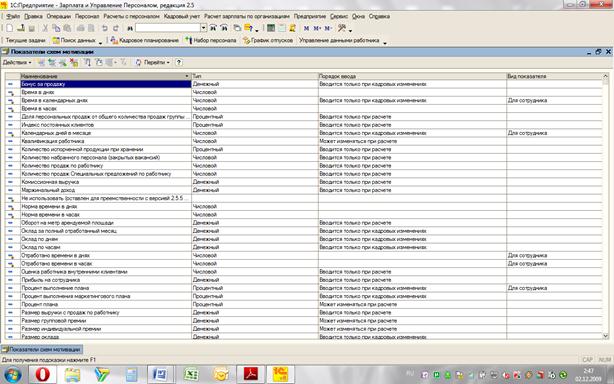Image resolution: width=614 pixels, height=384 pixels.
Task: Click the M- memory subtract button
Action: (328, 28)
